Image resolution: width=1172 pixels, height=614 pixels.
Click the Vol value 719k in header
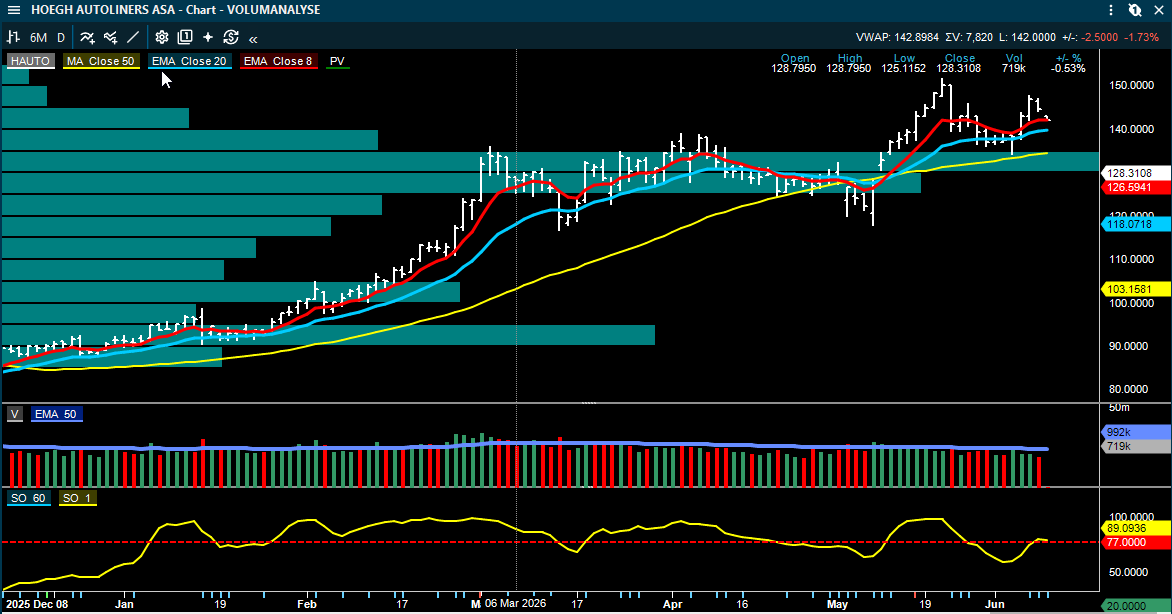point(1014,68)
